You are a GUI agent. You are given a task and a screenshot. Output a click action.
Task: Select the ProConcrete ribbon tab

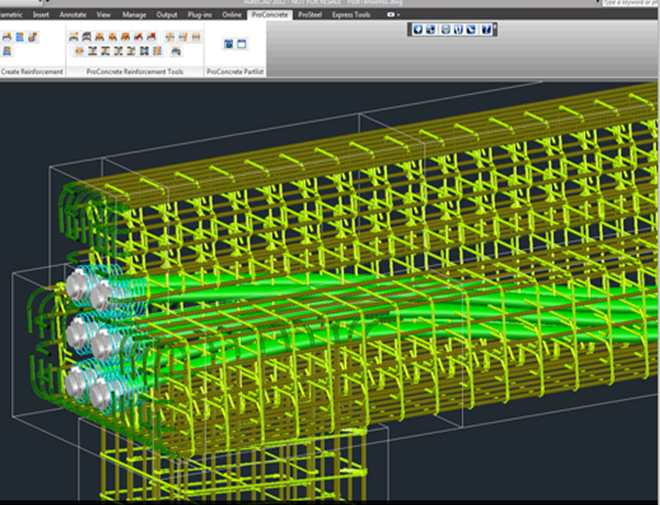pos(270,15)
